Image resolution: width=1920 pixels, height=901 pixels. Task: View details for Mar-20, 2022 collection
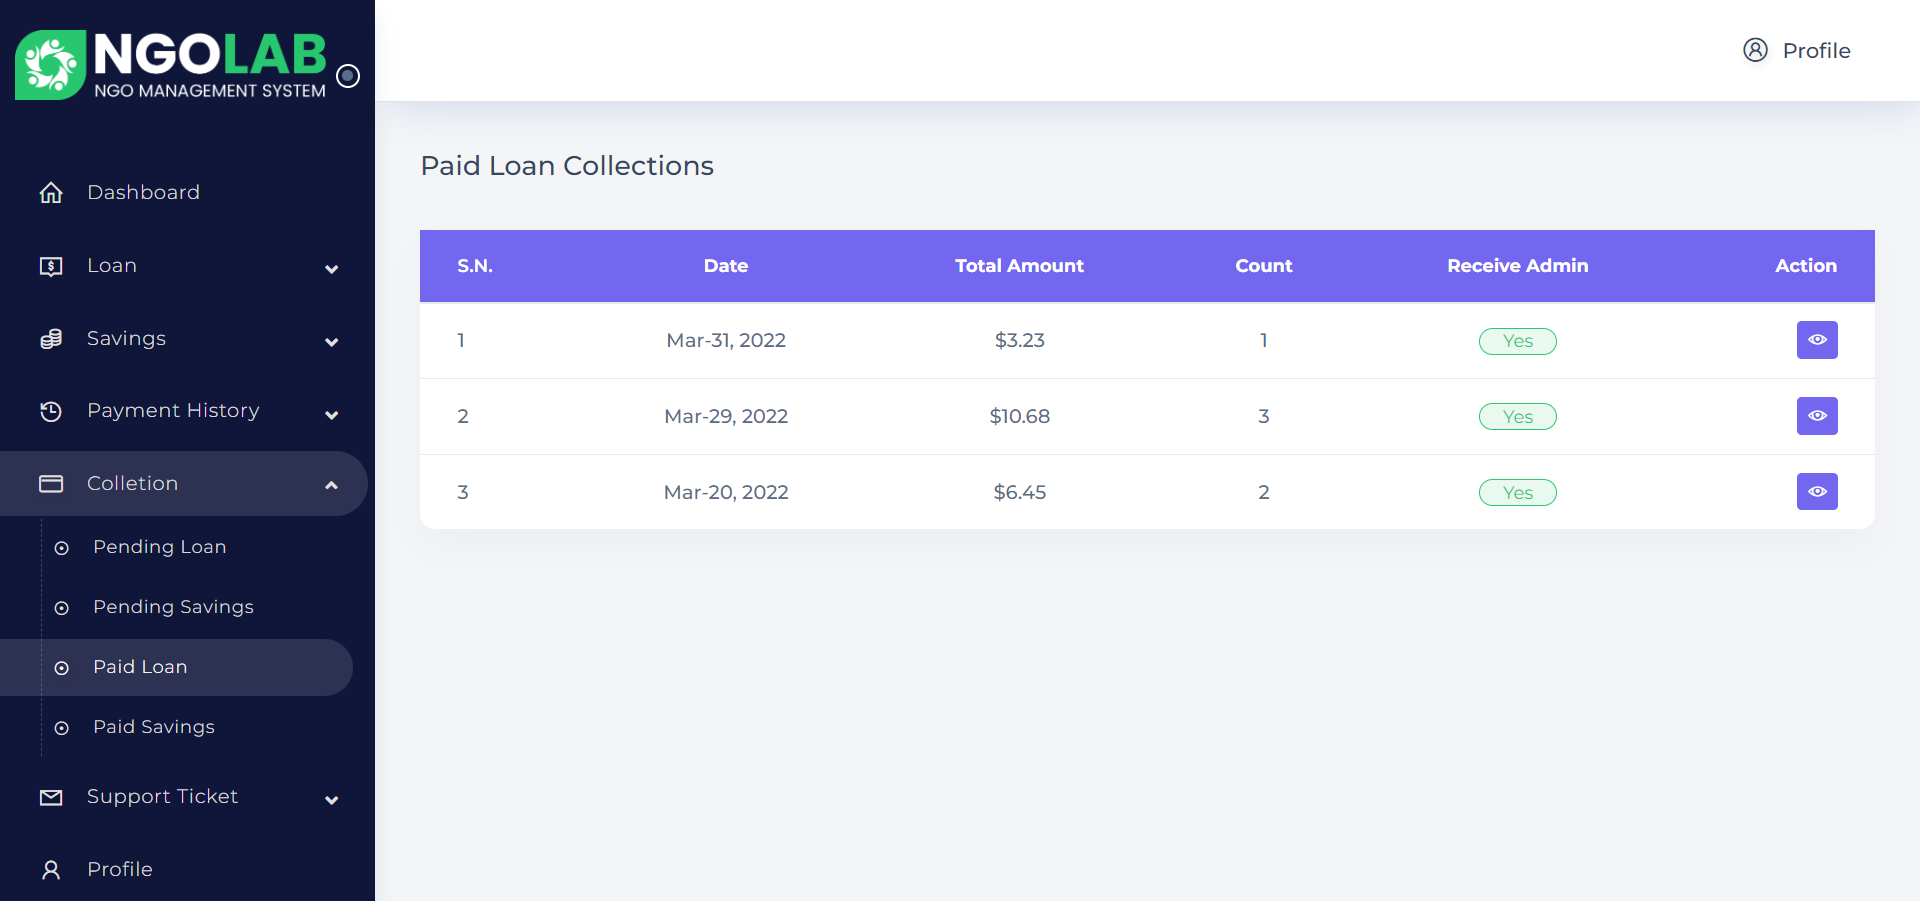point(1816,492)
